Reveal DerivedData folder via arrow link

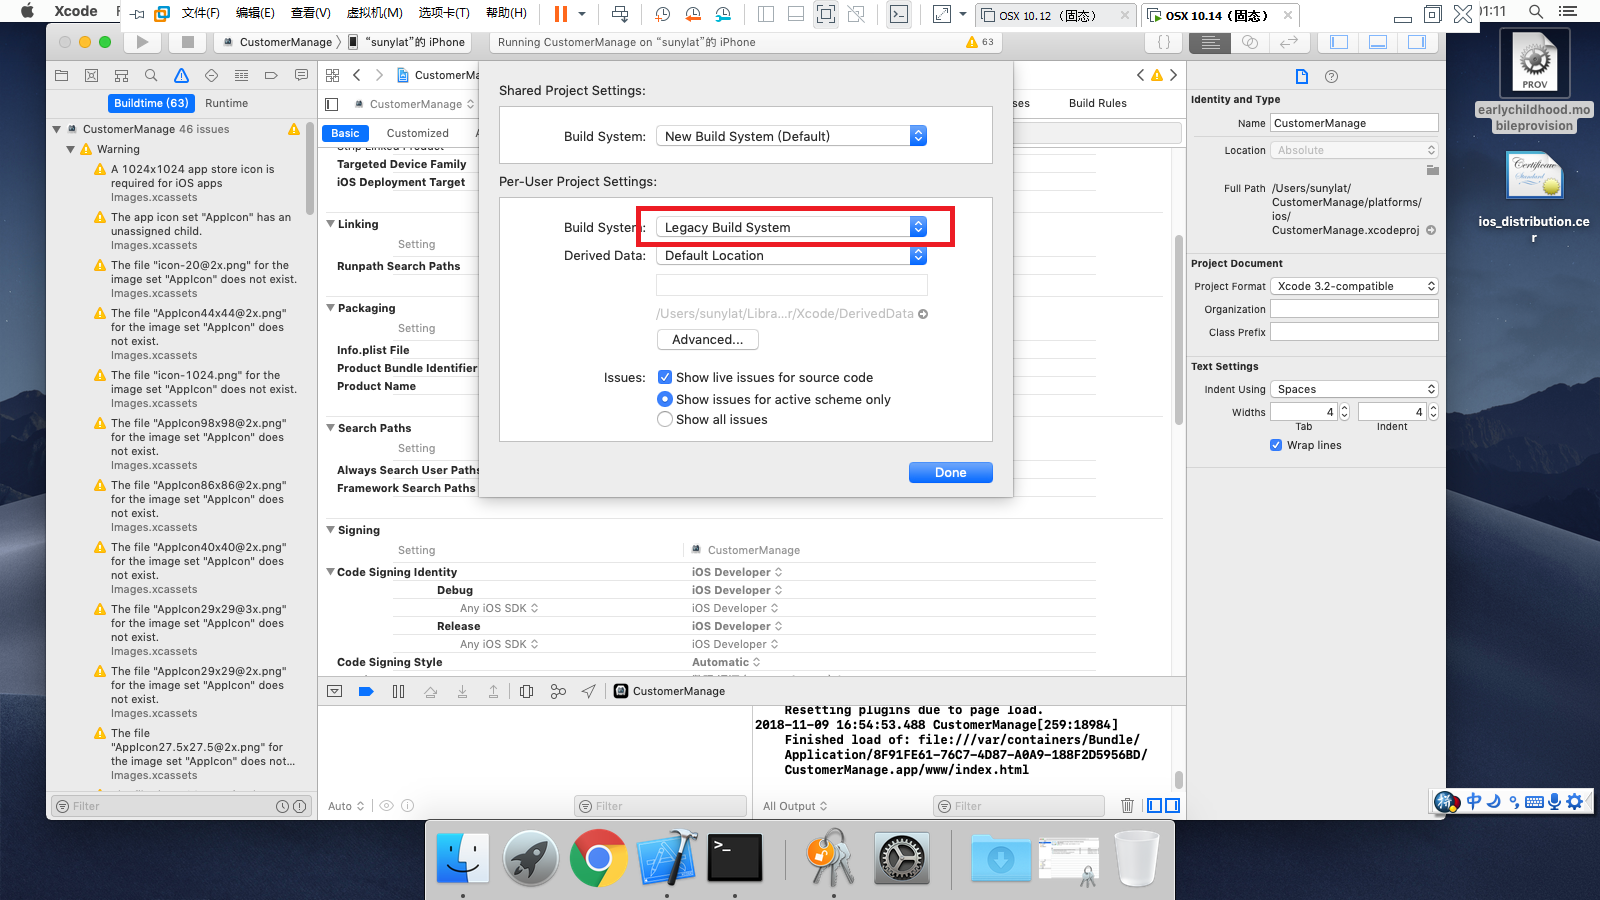[923, 314]
